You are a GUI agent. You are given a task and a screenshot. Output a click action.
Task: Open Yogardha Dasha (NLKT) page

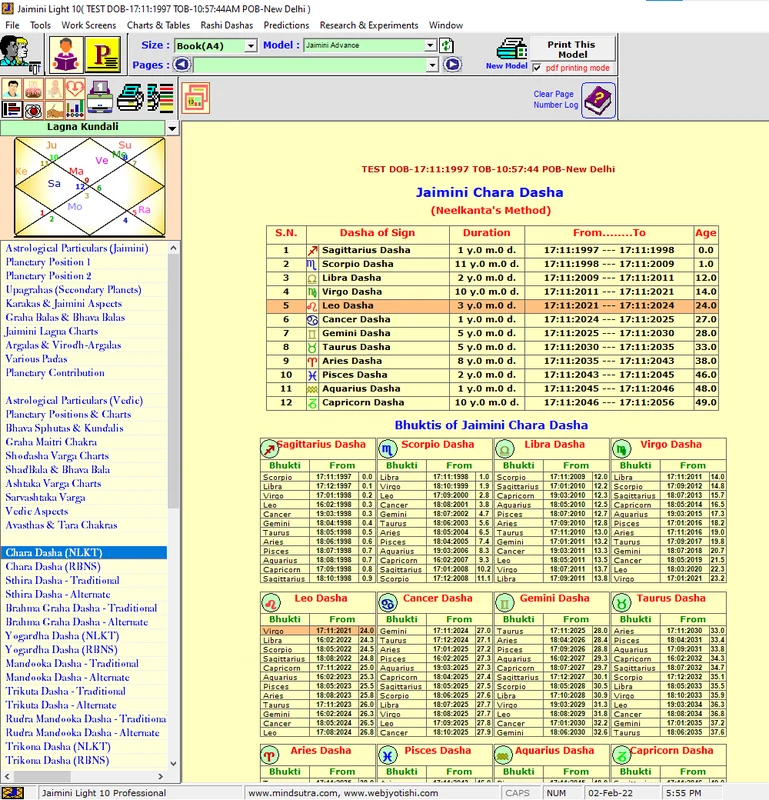[62, 636]
